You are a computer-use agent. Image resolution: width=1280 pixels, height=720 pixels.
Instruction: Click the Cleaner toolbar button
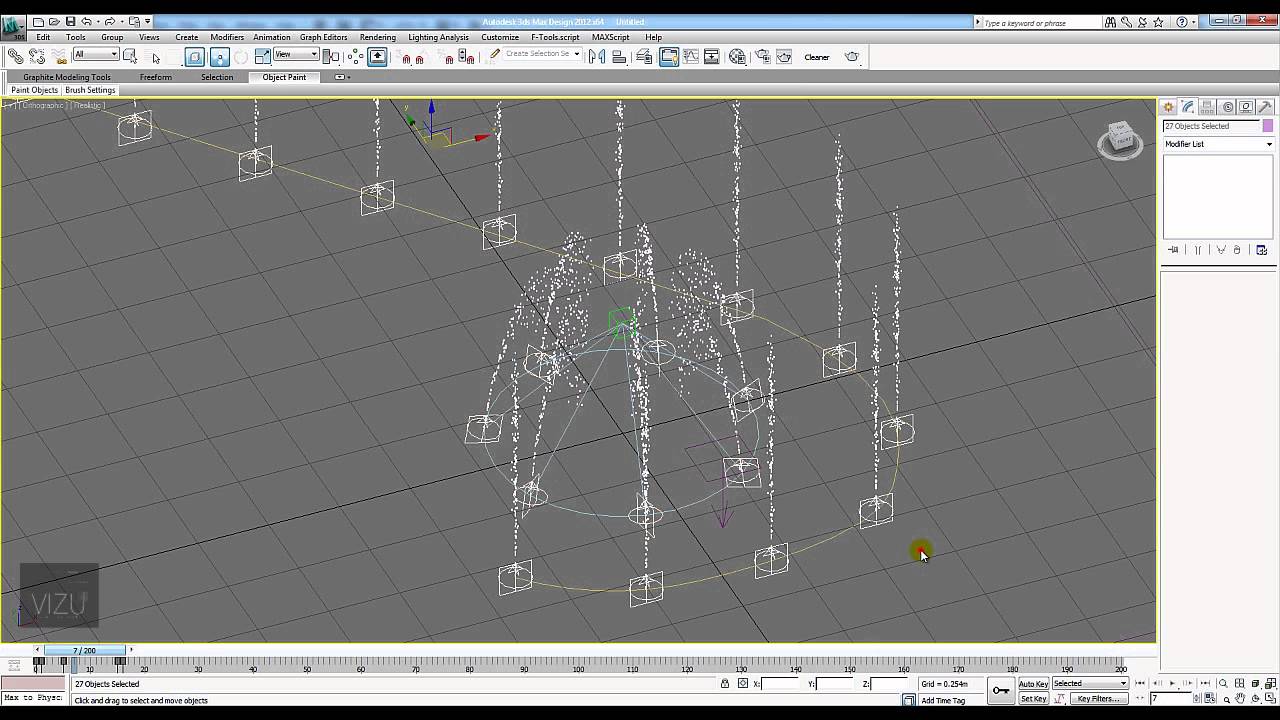click(817, 57)
